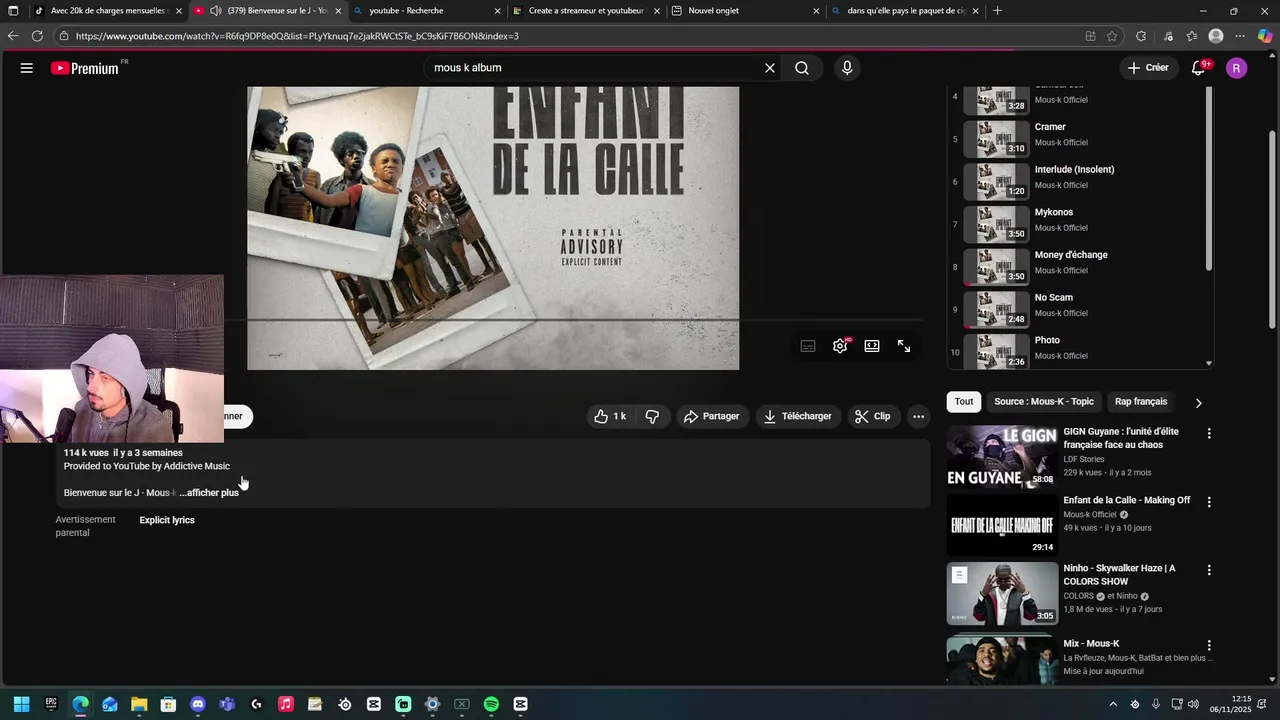
Task: Start voice search with the microphone
Action: 847,68
